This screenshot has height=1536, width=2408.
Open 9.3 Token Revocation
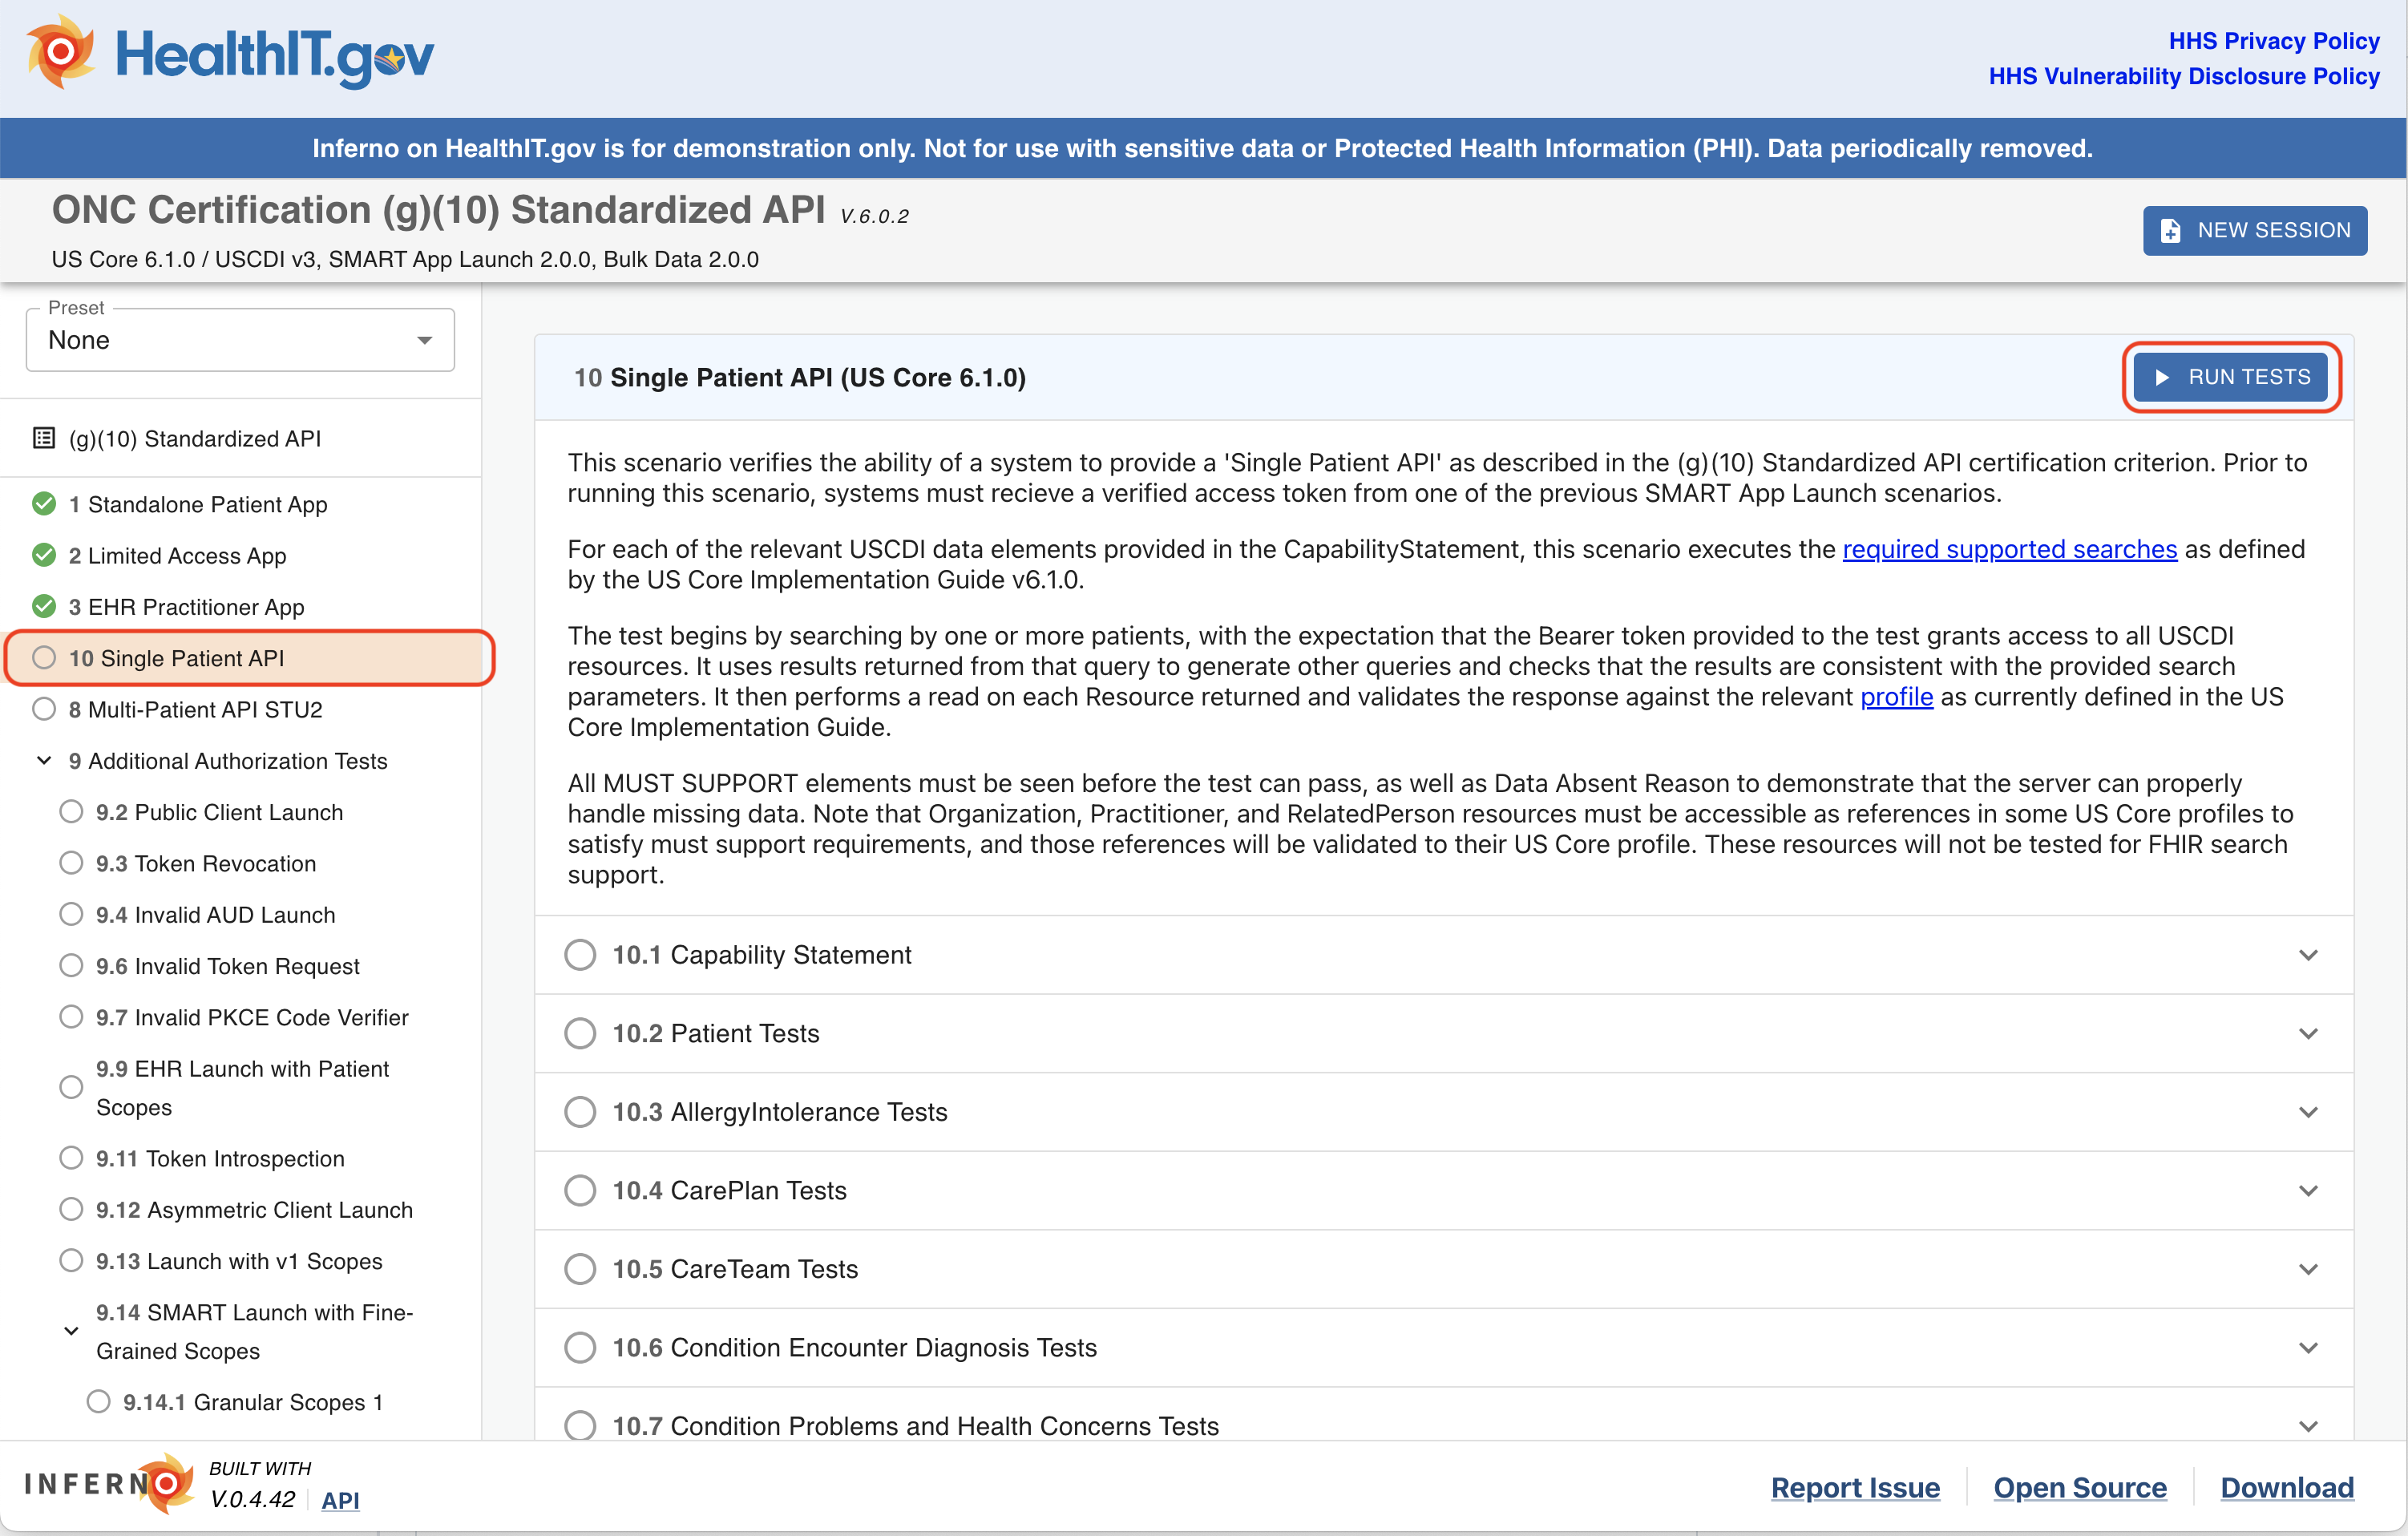206,863
